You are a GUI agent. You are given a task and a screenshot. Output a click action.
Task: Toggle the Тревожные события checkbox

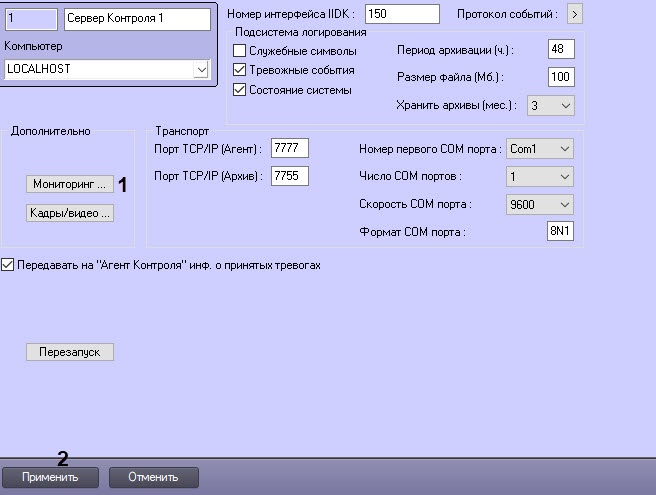(x=239, y=70)
